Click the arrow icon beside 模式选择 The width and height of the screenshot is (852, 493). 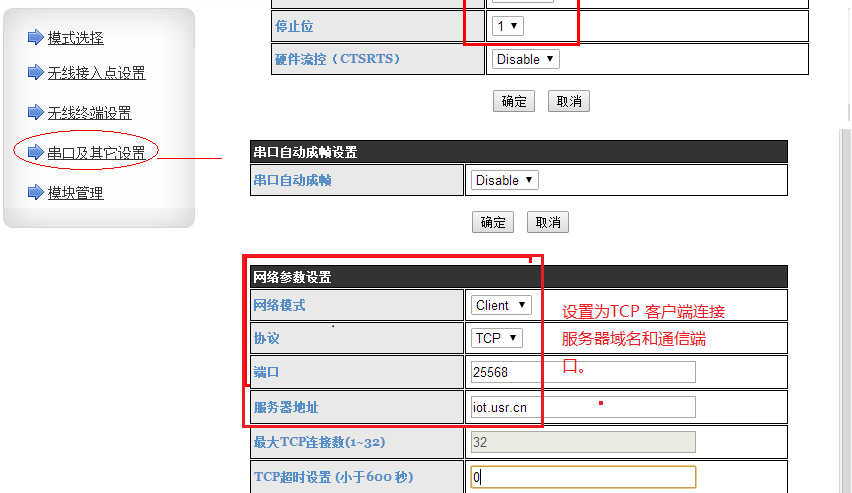[36, 38]
